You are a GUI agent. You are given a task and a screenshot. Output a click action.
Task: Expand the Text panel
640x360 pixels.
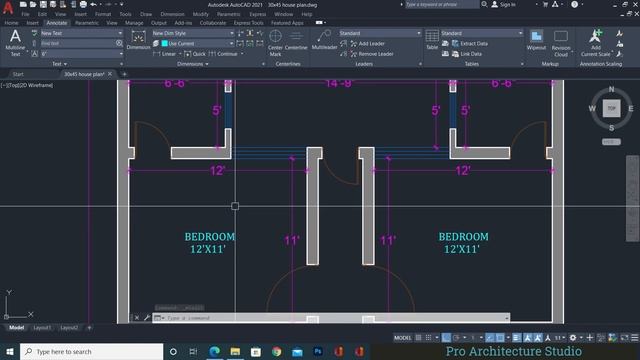tap(60, 64)
